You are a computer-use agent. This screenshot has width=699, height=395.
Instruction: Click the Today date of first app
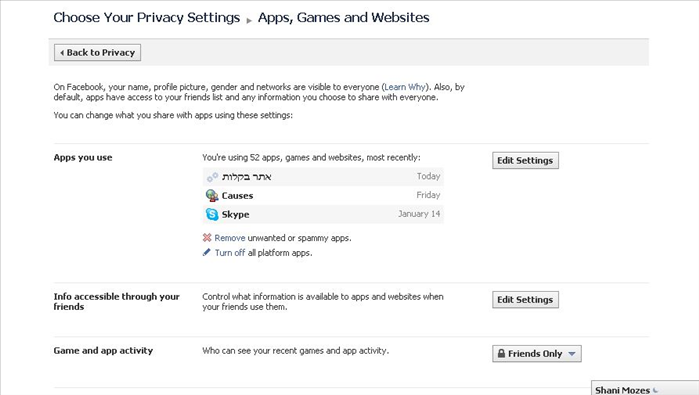point(428,176)
